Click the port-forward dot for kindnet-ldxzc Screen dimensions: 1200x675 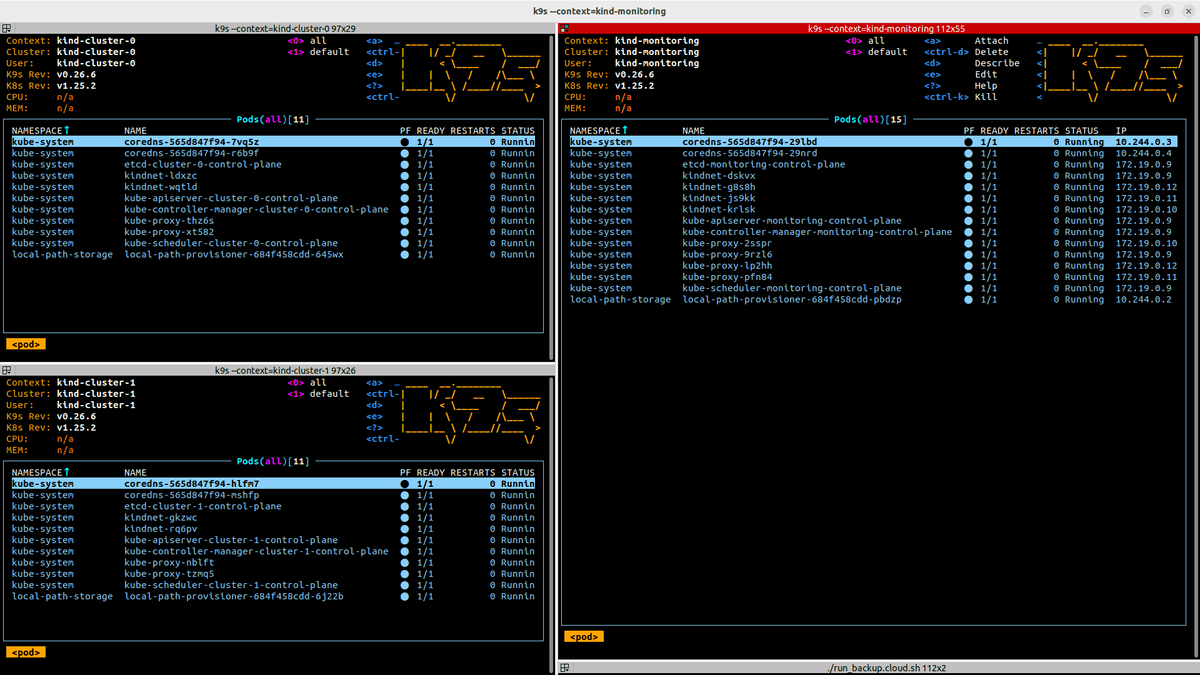(x=405, y=176)
